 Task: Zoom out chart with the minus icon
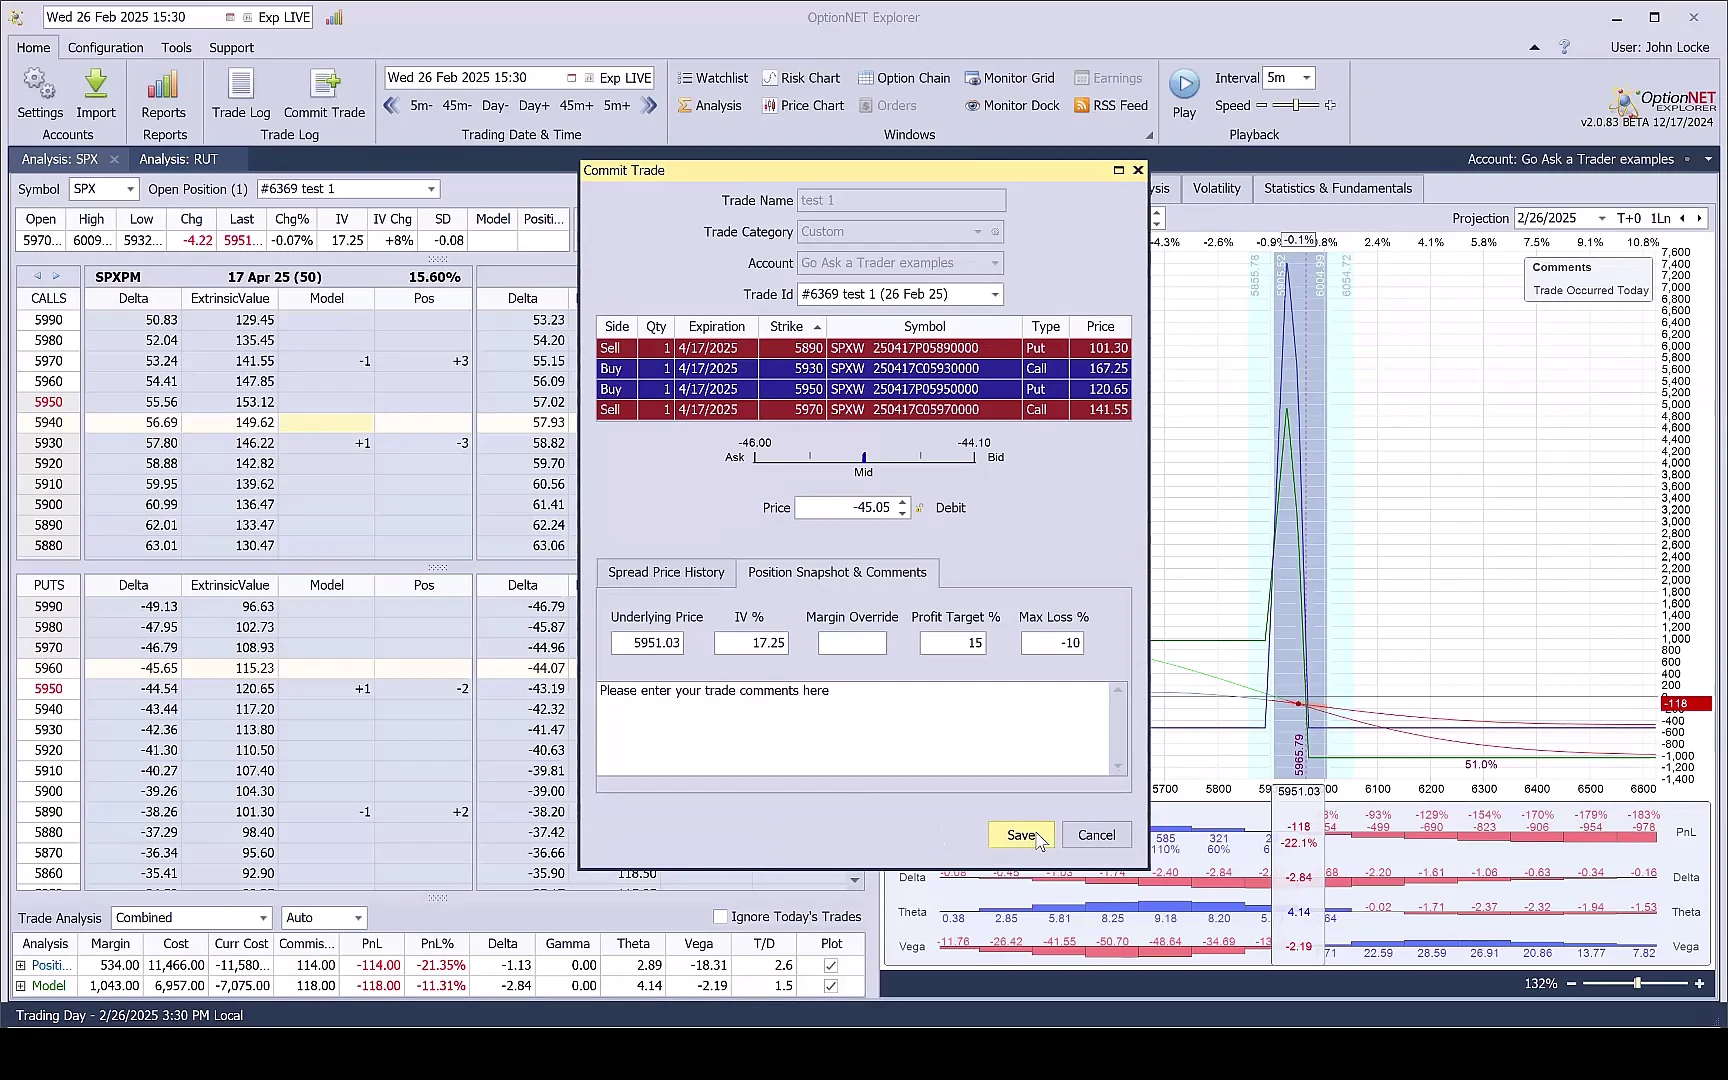[x=1572, y=984]
